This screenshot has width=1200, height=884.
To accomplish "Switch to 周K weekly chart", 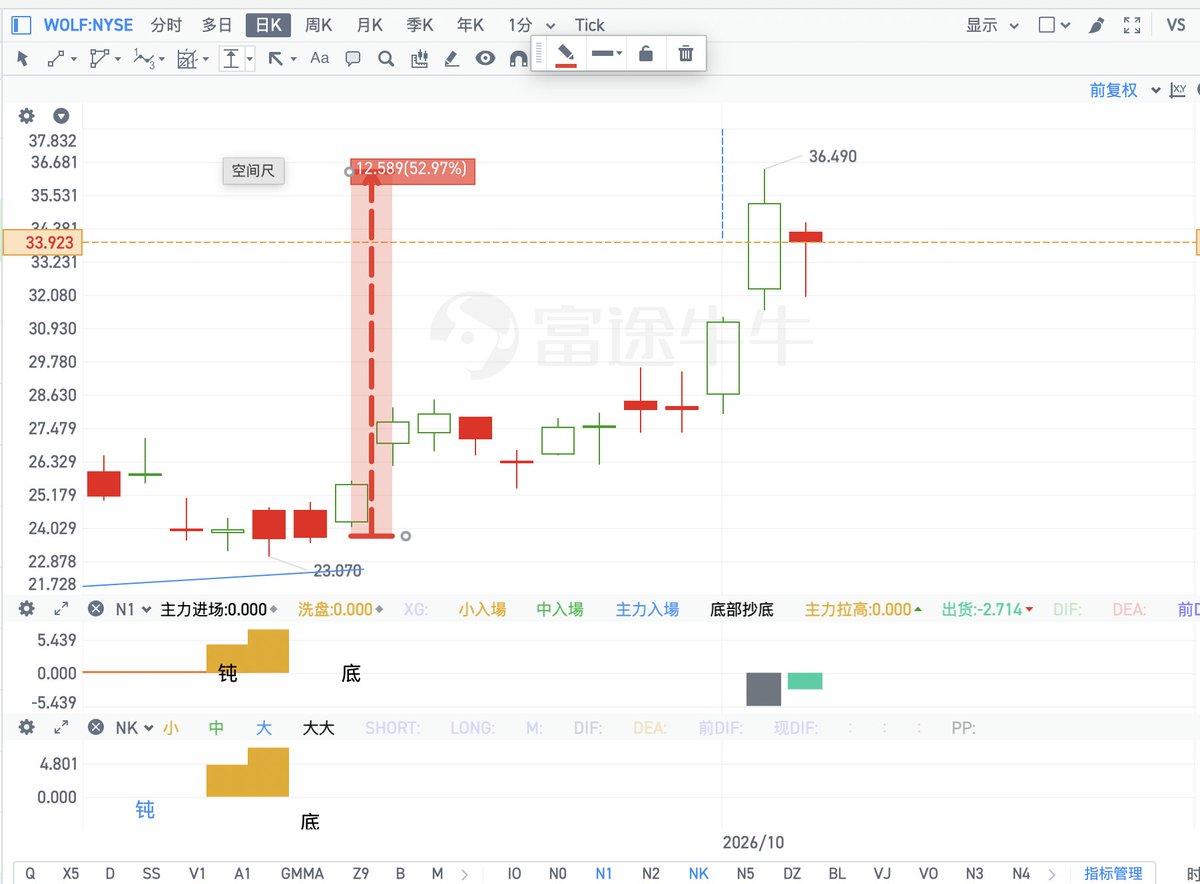I will (319, 25).
